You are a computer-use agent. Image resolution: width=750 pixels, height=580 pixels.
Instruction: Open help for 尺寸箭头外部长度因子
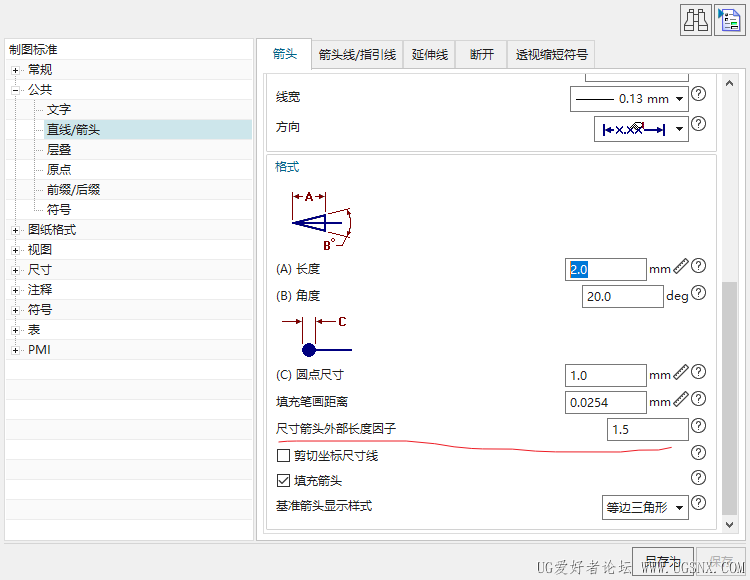(698, 426)
